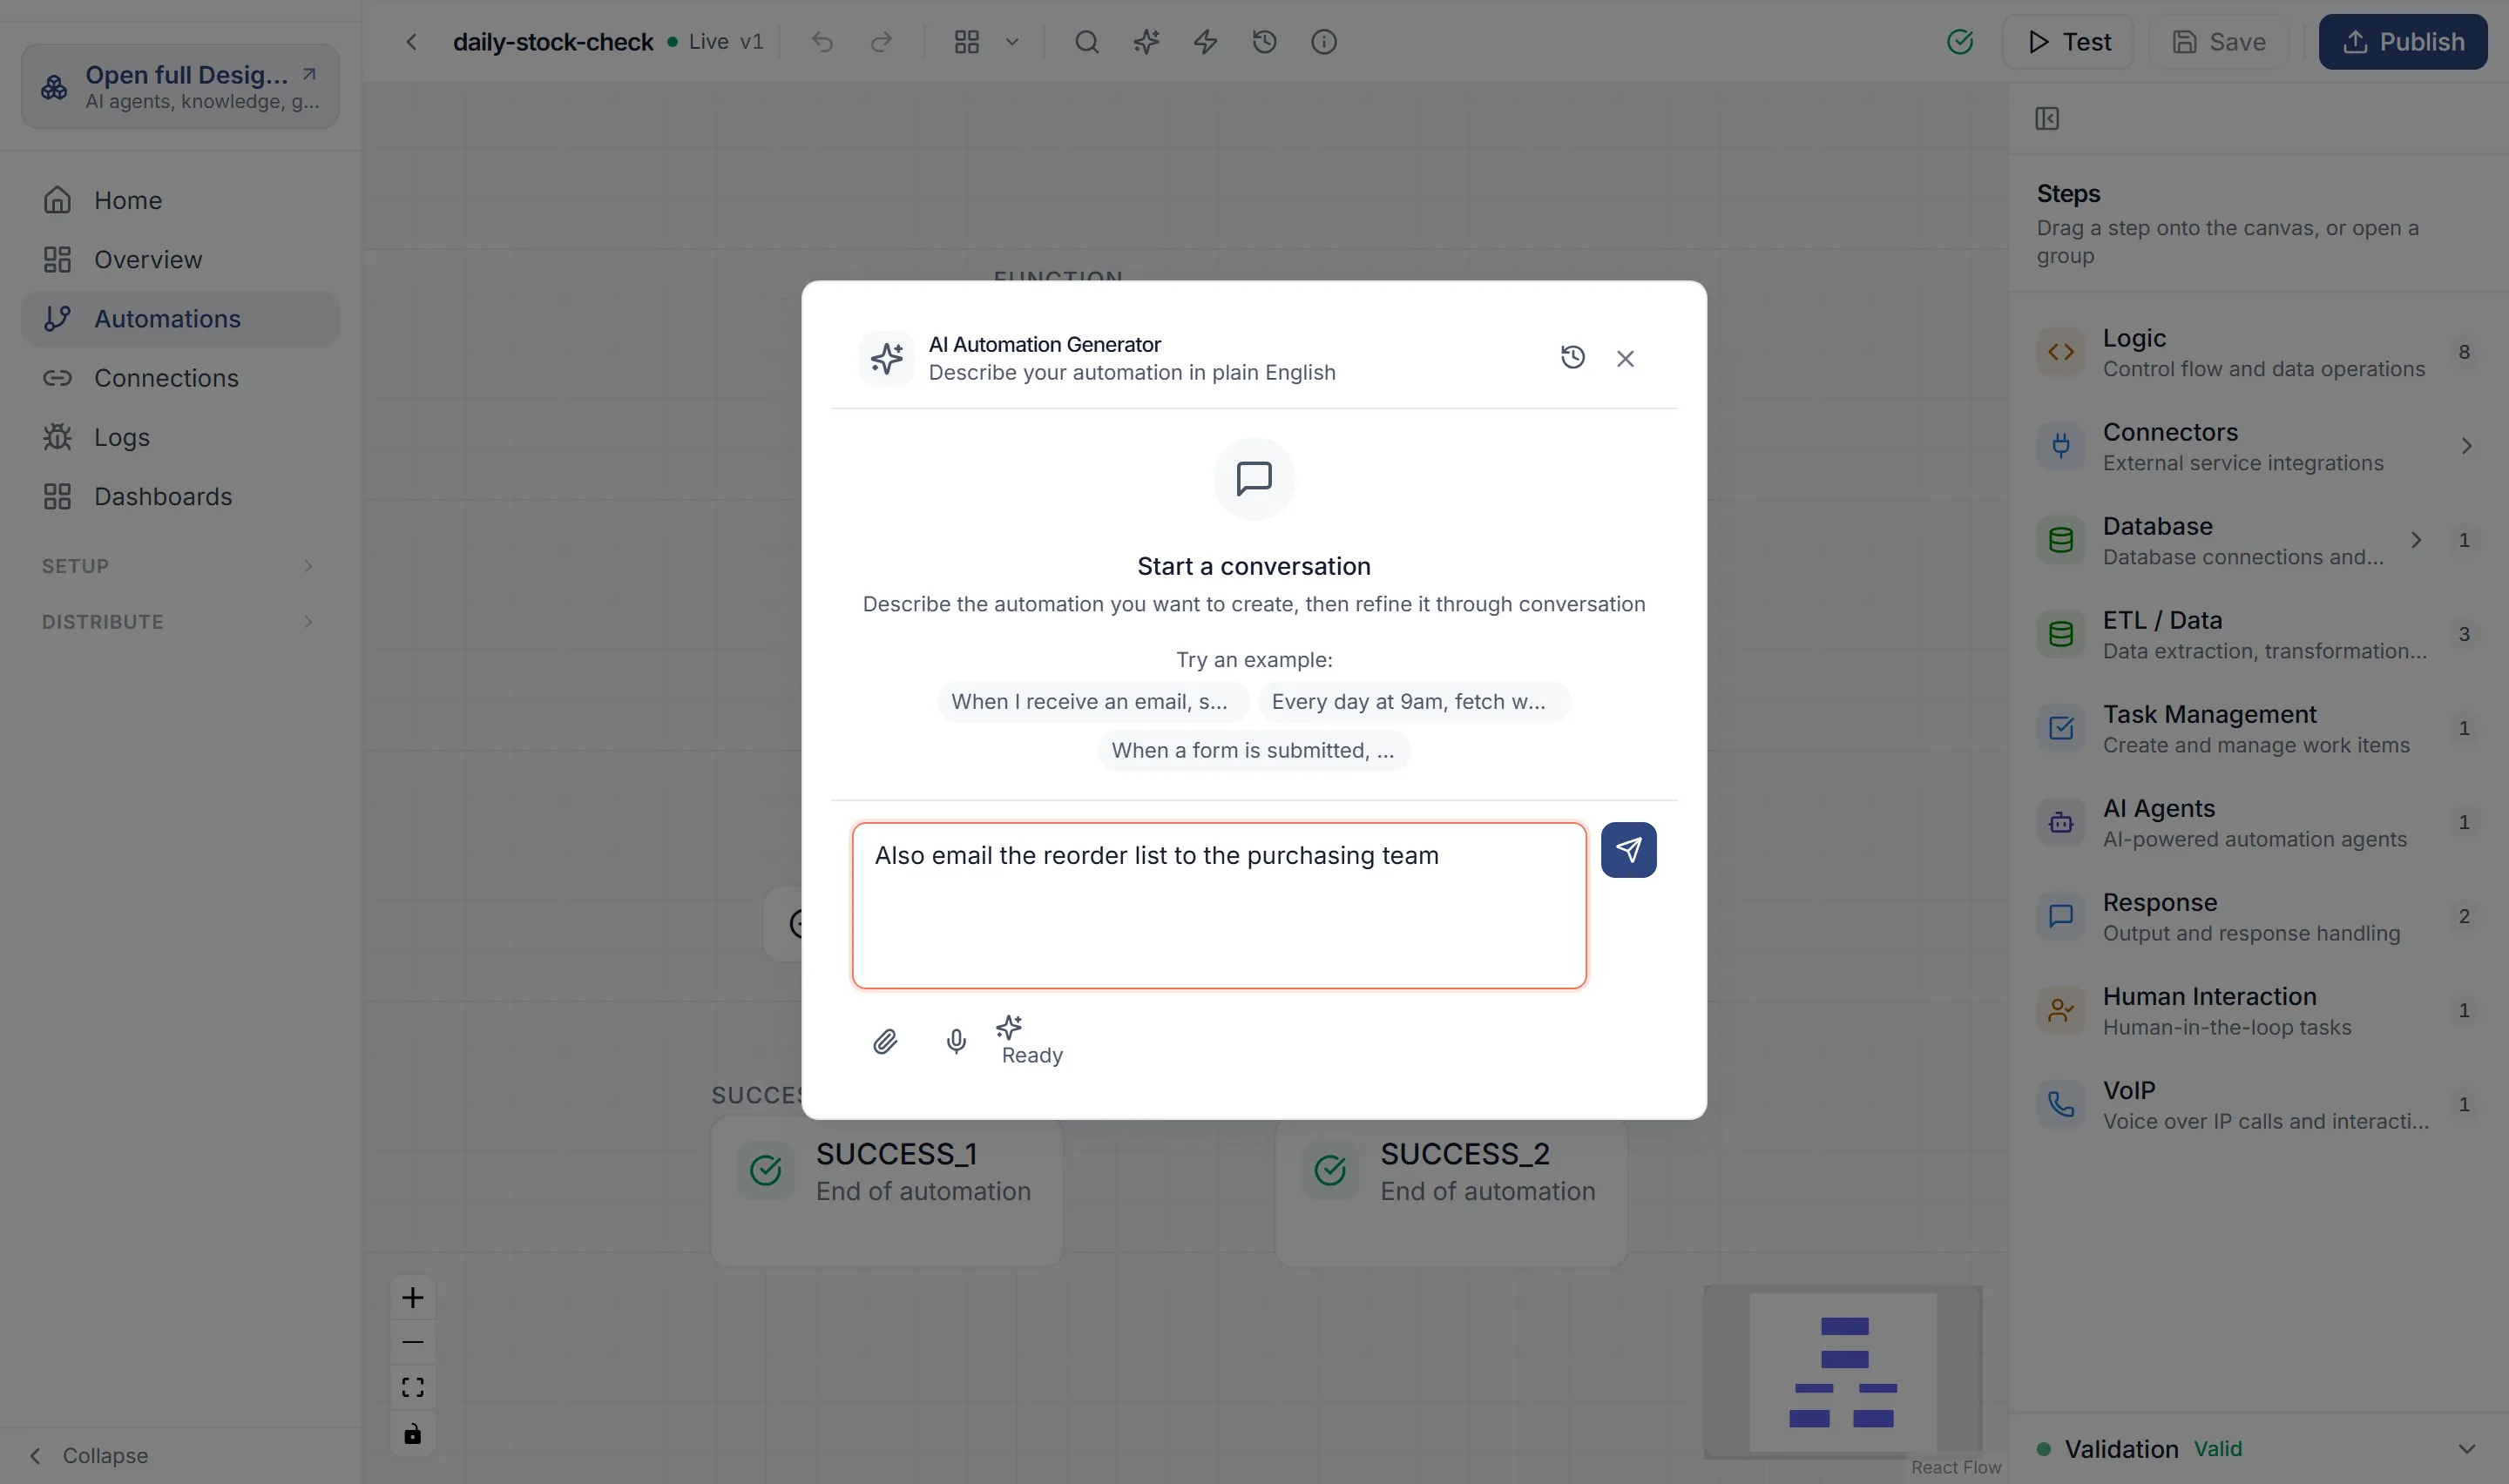Open Connections in the sidebar
This screenshot has height=1484, width=2509.
pos(180,378)
